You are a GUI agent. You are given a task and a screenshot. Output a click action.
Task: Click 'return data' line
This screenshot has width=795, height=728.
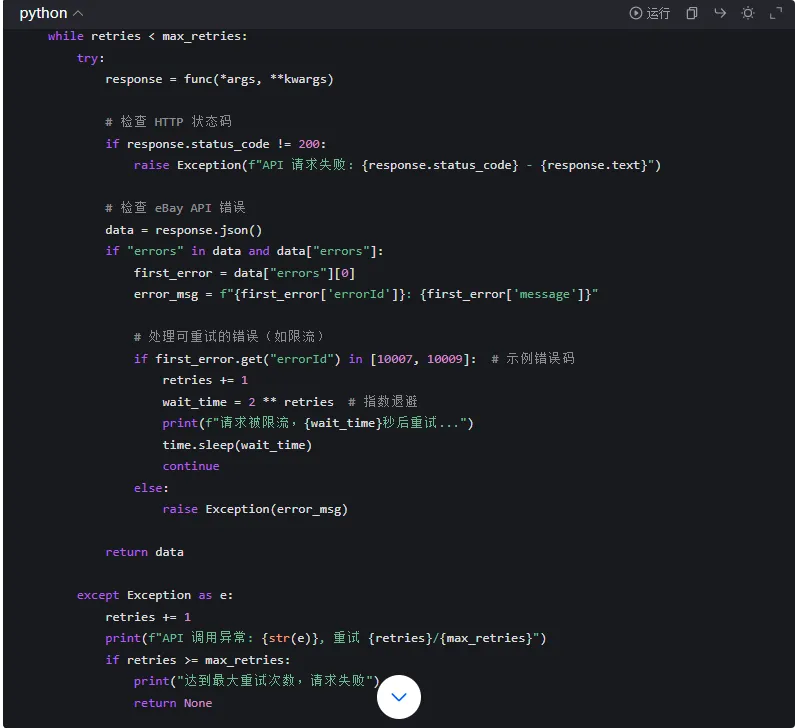pyautogui.click(x=144, y=552)
